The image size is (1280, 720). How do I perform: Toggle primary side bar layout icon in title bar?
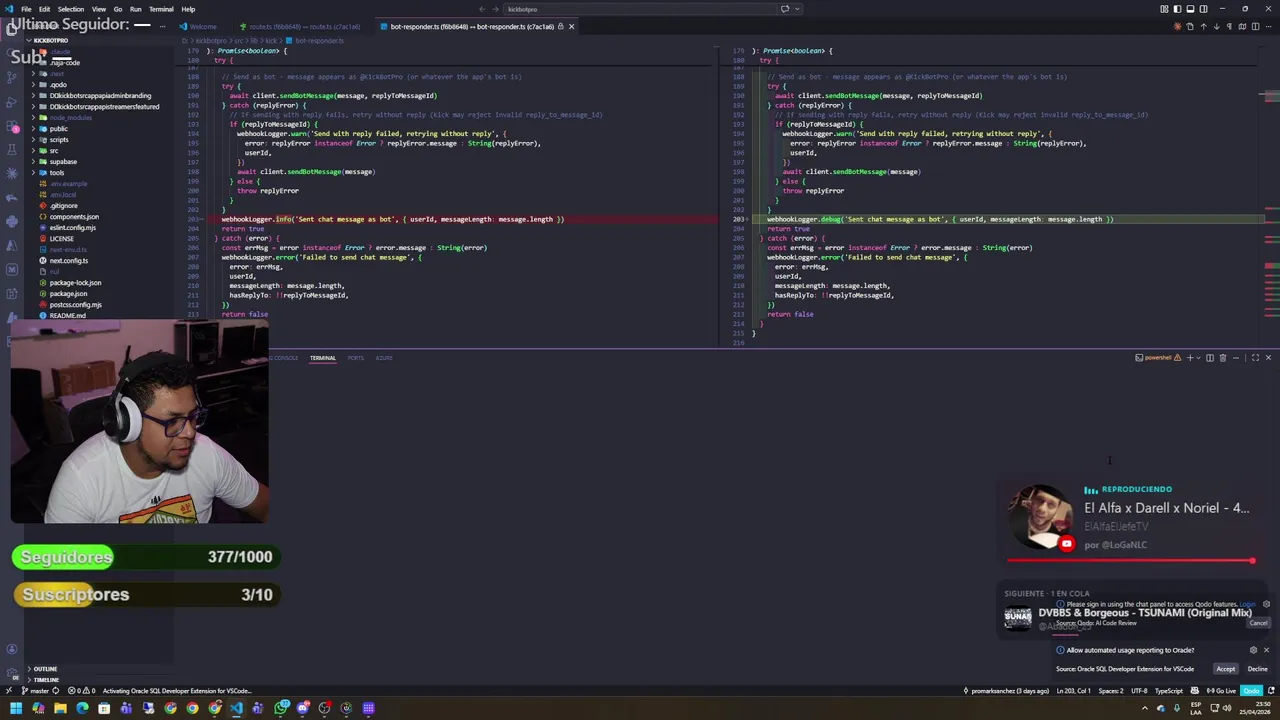click(x=1177, y=9)
